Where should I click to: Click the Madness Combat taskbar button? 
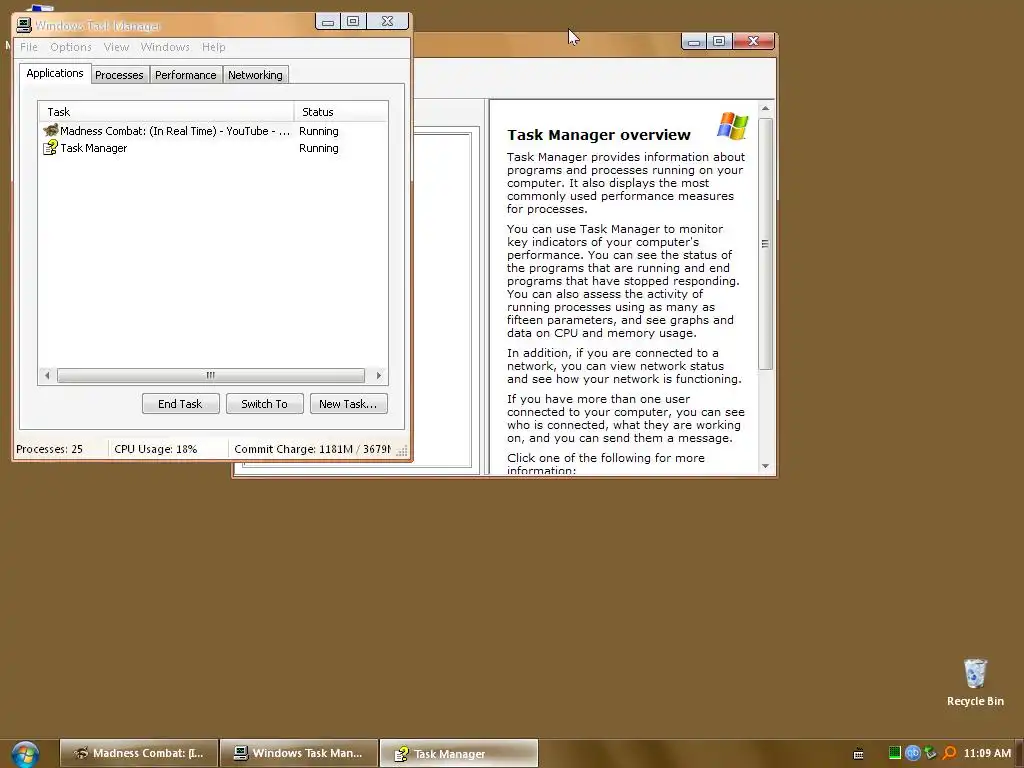tap(138, 754)
